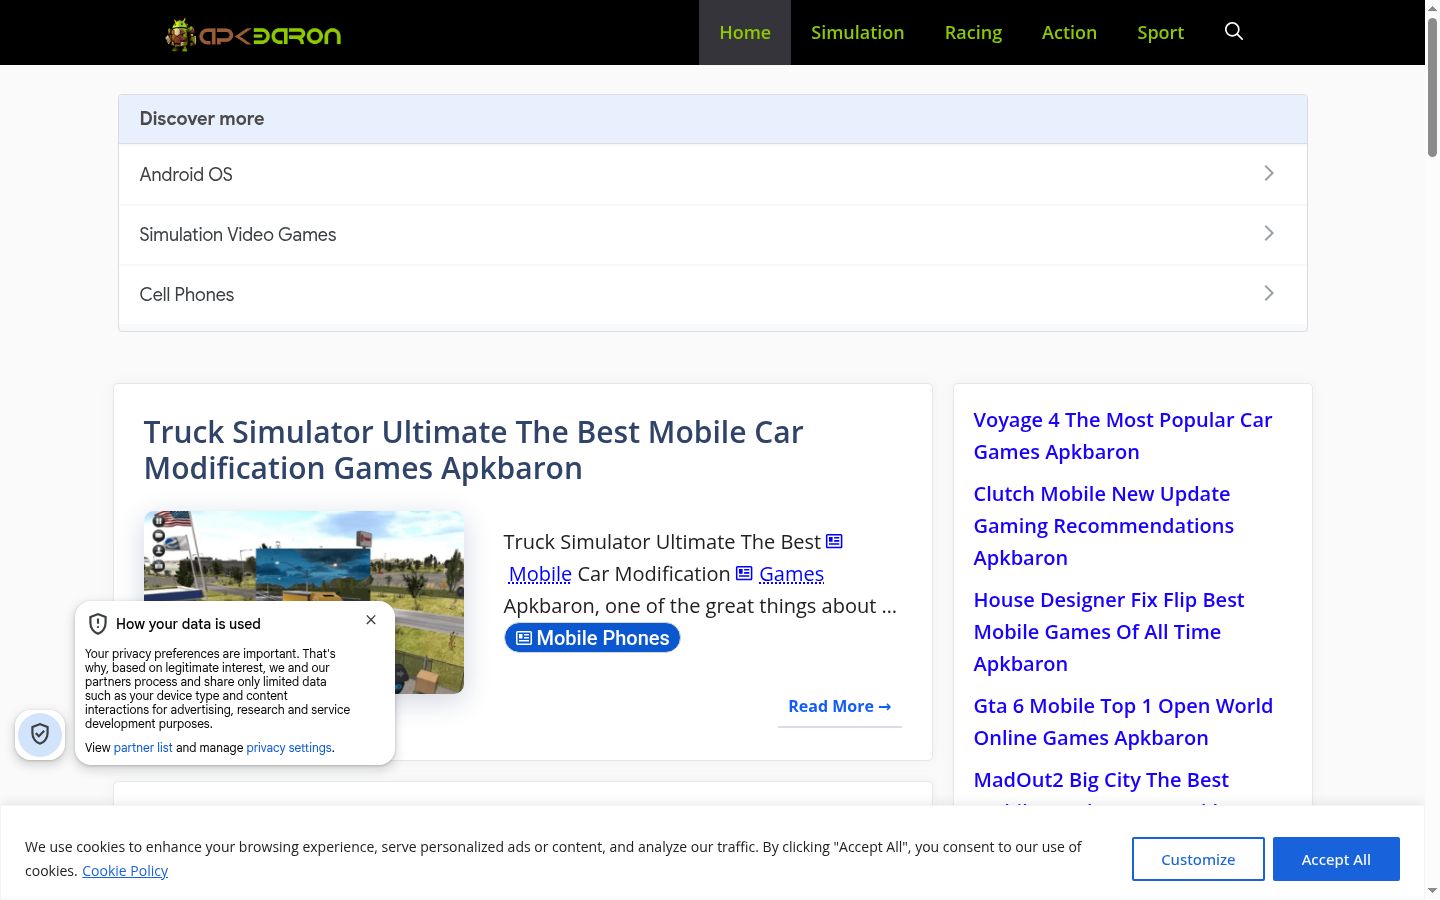1440x900 pixels.
Task: Expand the Android OS chevron
Action: (x=1269, y=173)
